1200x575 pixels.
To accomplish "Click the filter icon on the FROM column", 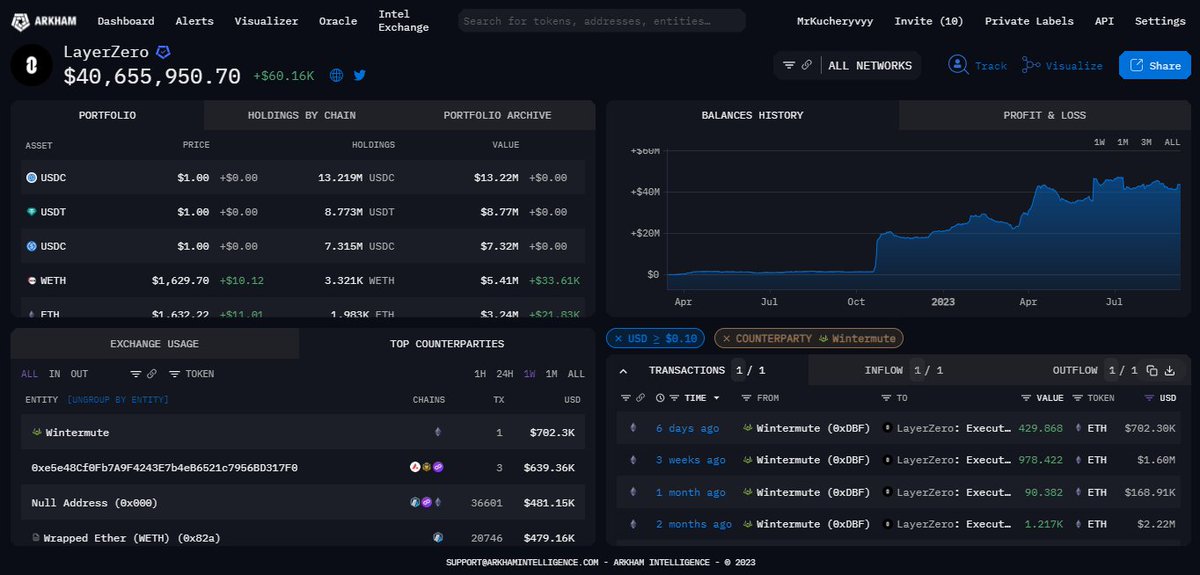I will [x=748, y=398].
